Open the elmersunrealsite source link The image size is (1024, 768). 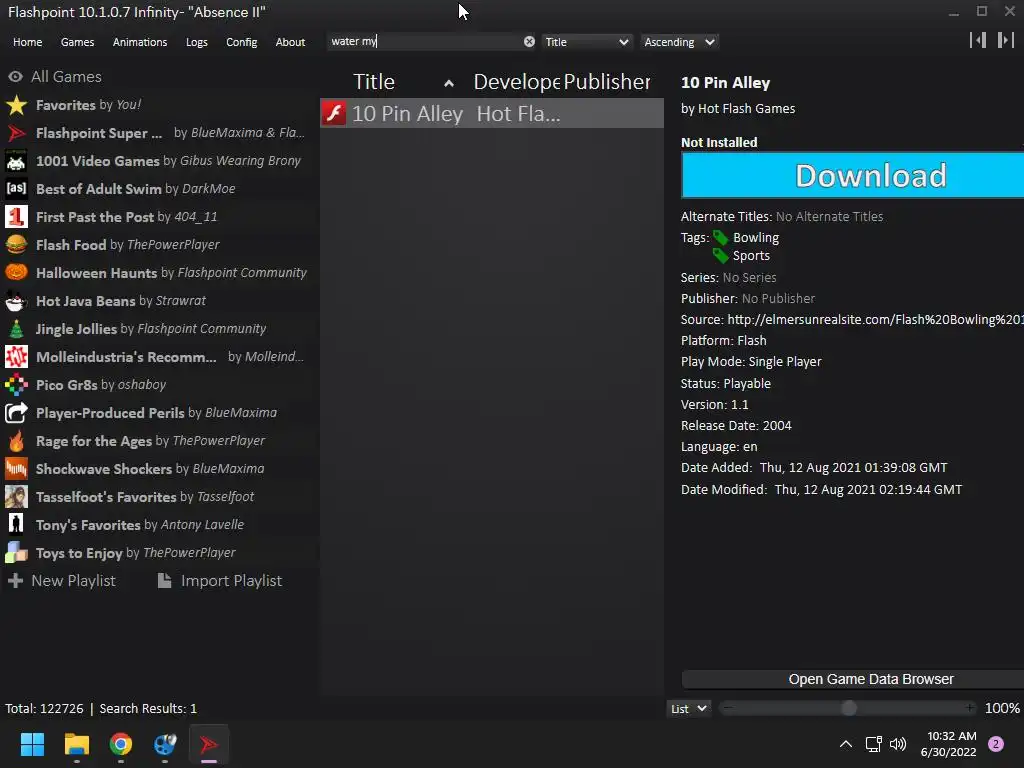click(x=875, y=319)
